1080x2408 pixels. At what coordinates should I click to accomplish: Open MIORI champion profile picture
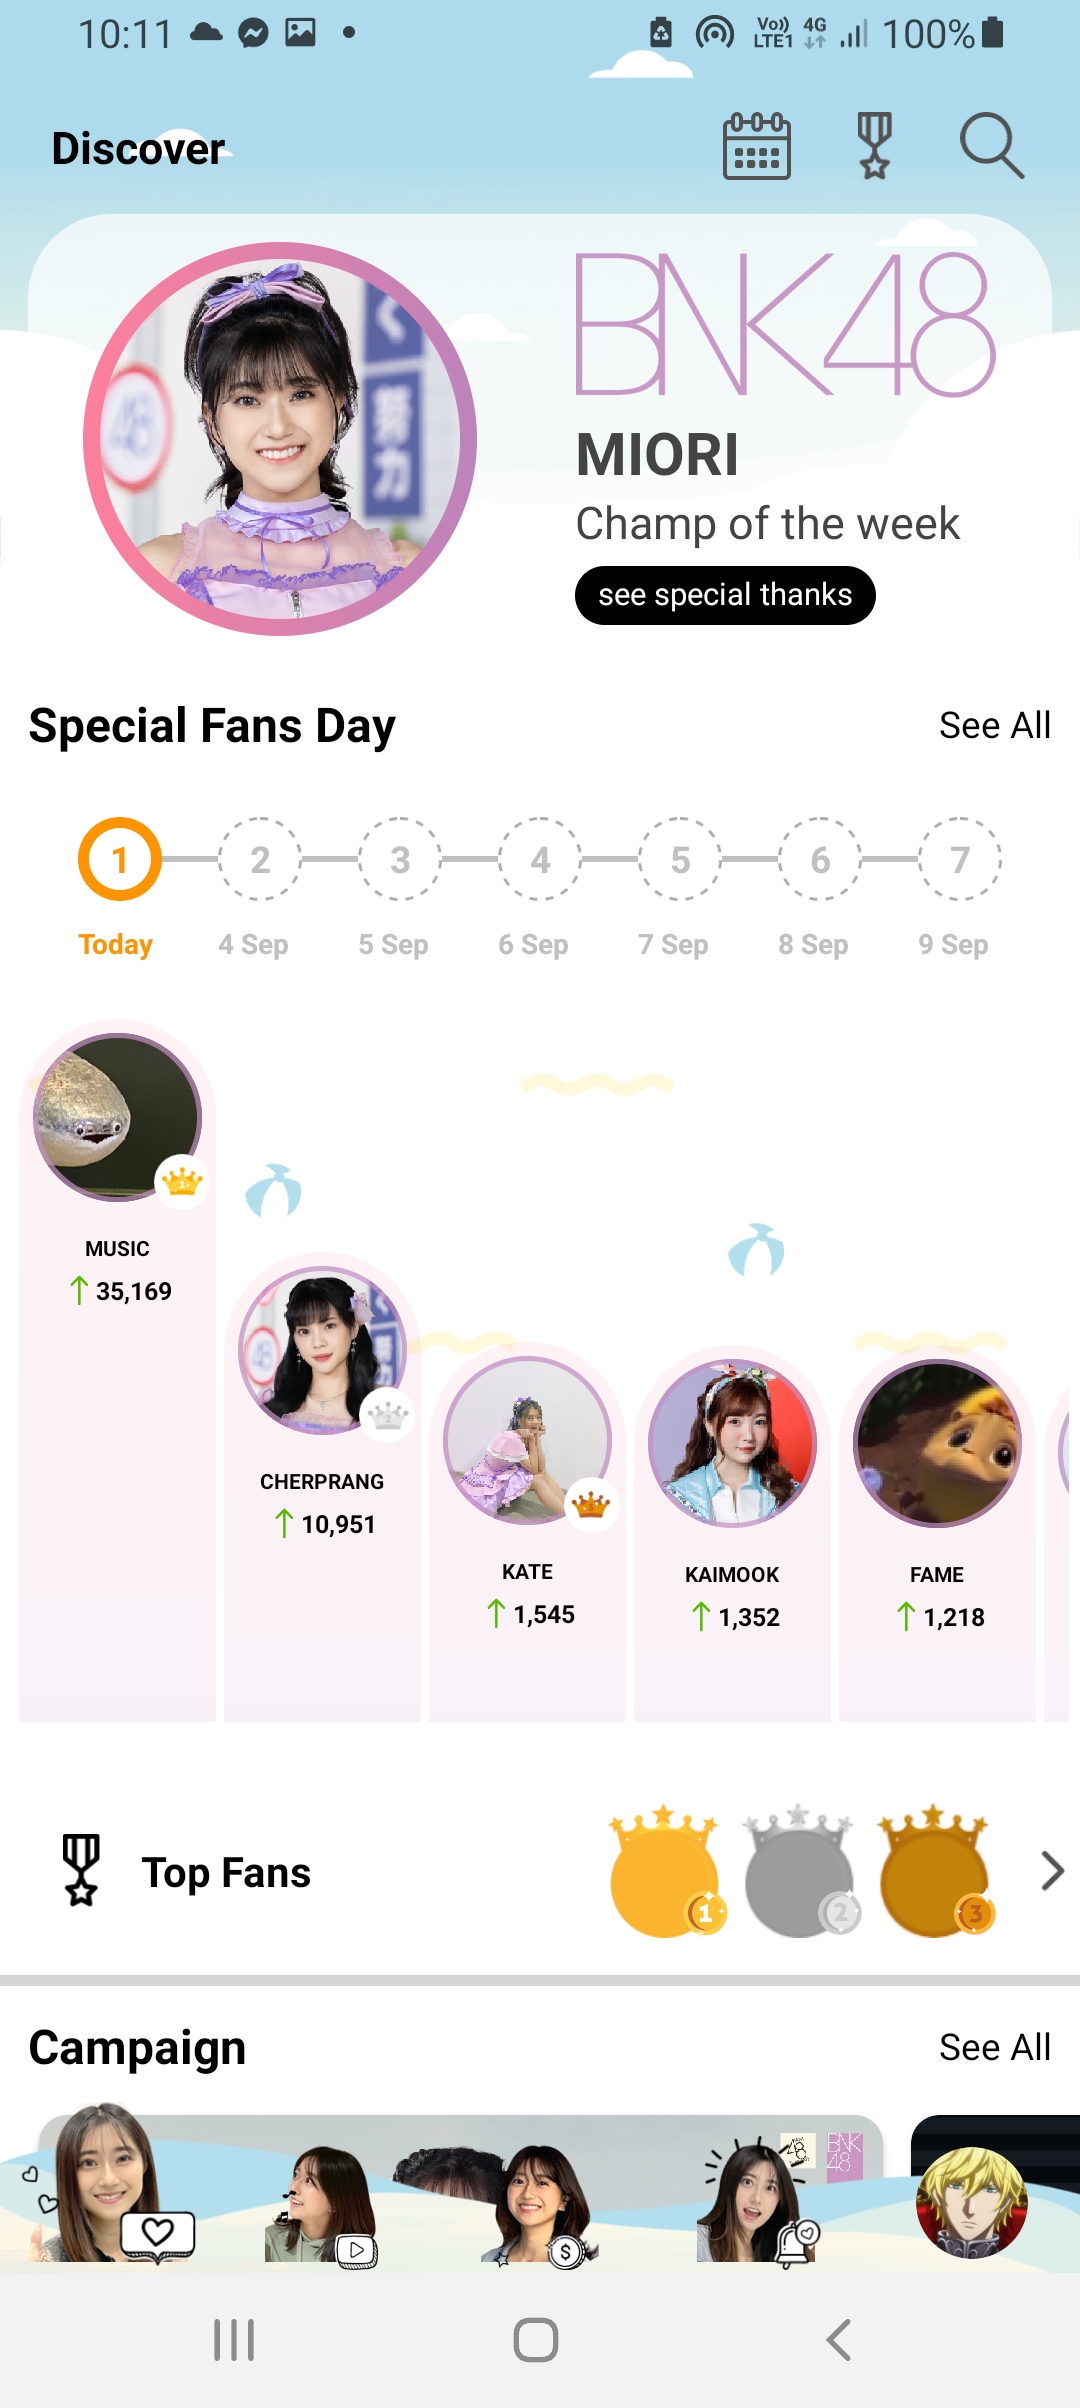tap(280, 438)
